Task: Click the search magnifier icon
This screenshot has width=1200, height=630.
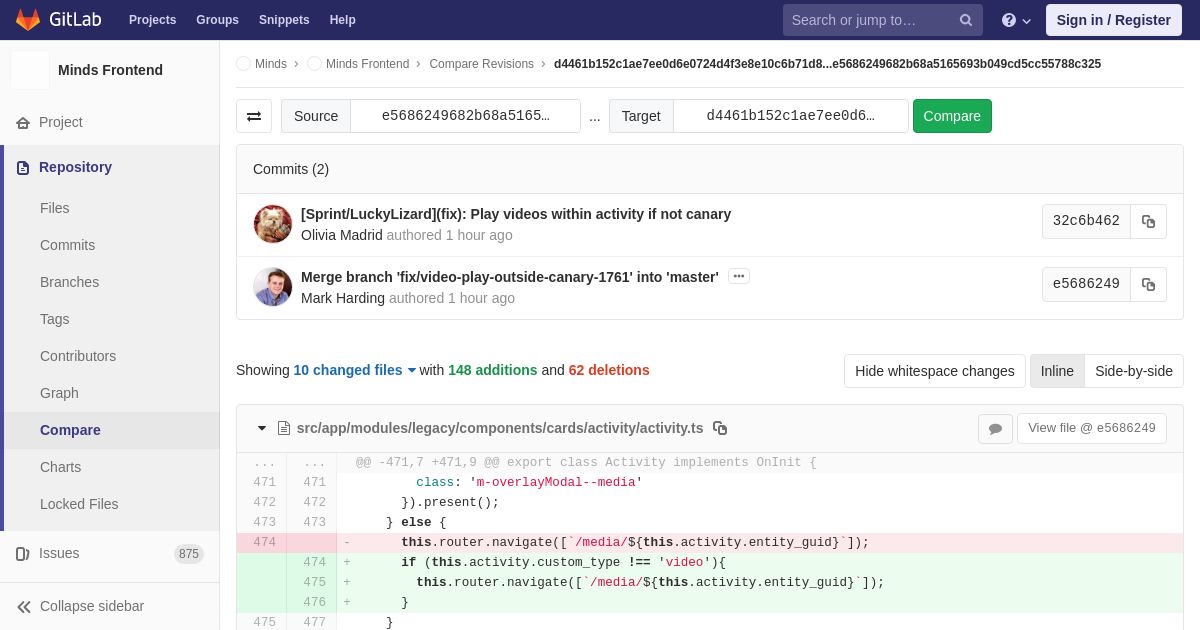Action: (x=965, y=20)
